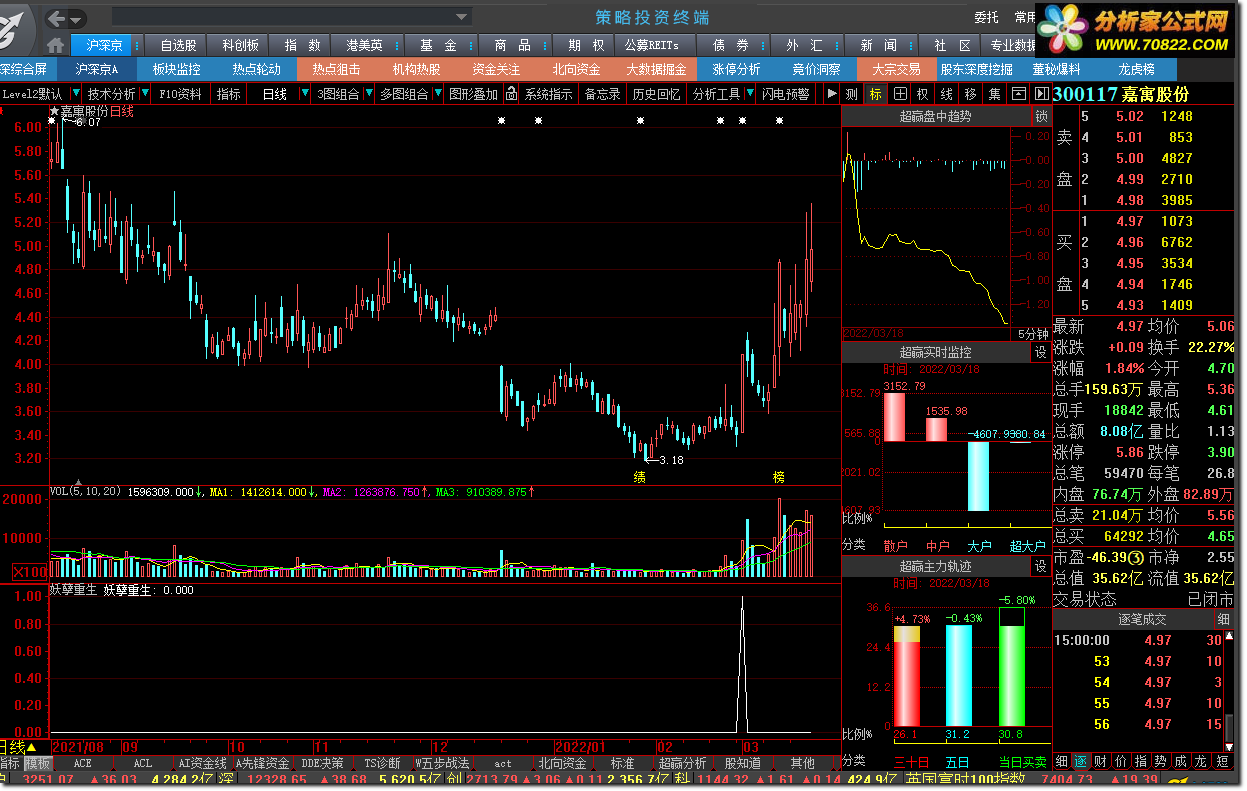Click the 财 finance tab icon
This screenshot has width=1247, height=791.
point(1100,762)
